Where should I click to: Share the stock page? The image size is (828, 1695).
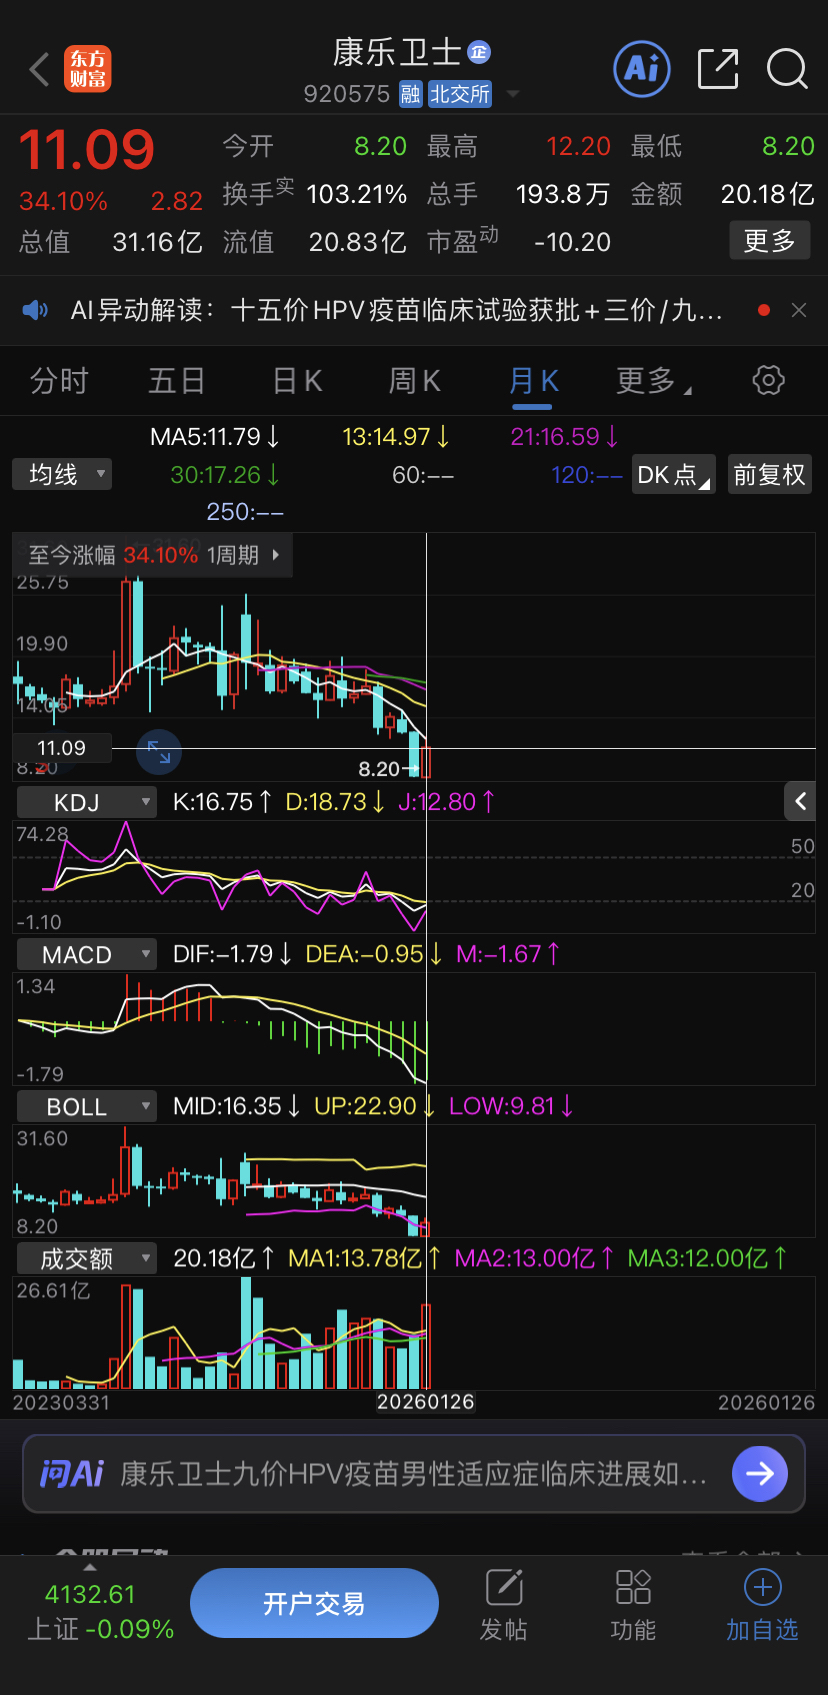click(x=717, y=69)
